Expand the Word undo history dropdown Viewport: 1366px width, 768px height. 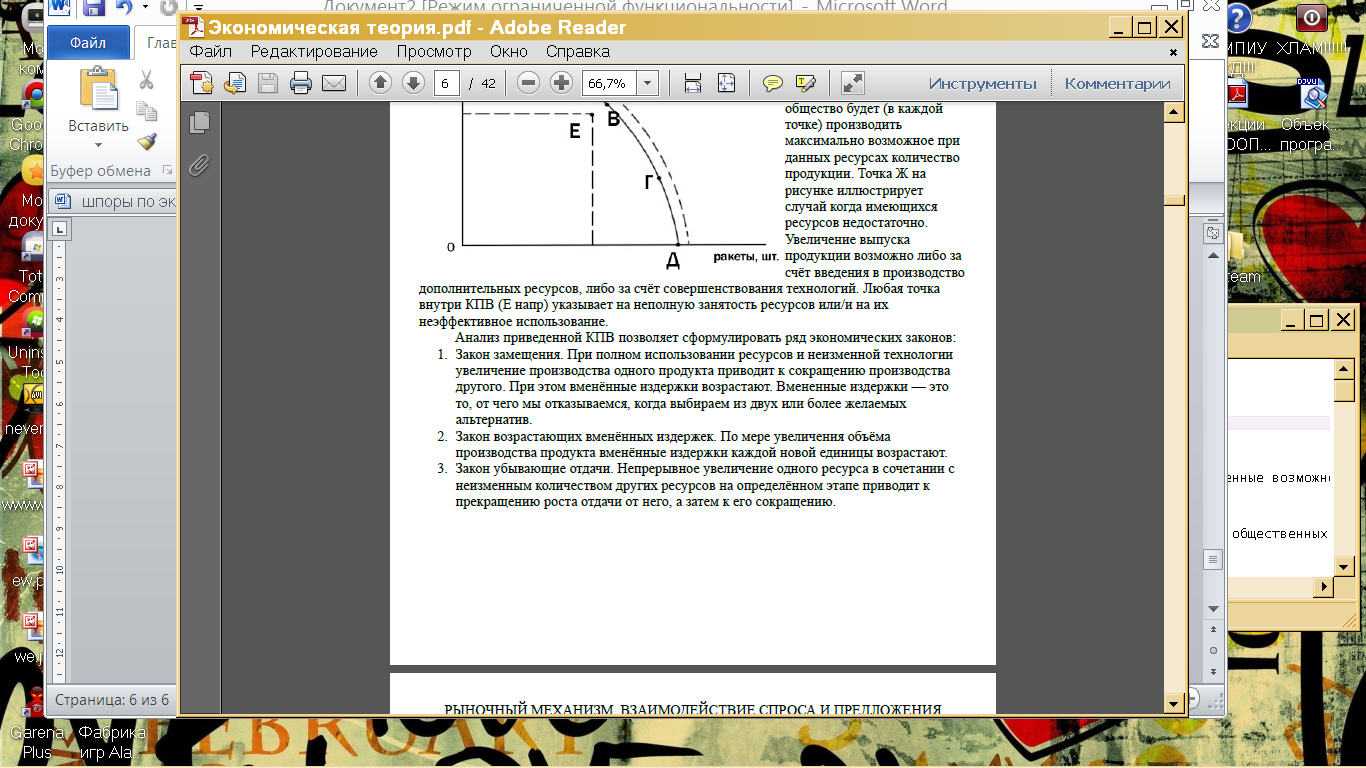tap(145, 8)
